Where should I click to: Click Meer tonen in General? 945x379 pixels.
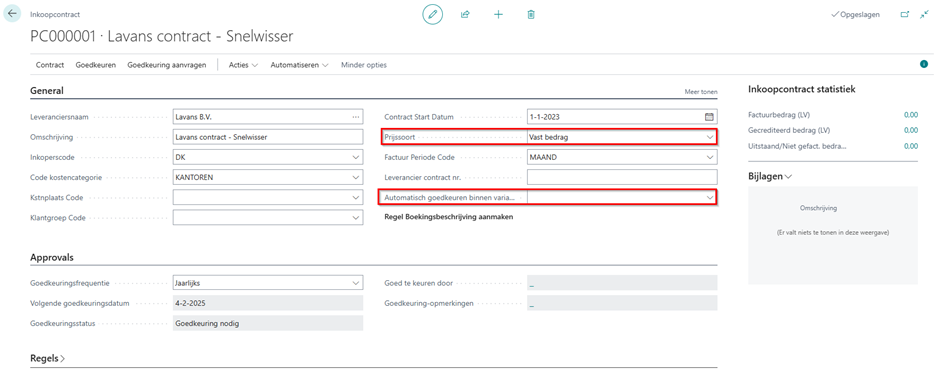(x=701, y=92)
